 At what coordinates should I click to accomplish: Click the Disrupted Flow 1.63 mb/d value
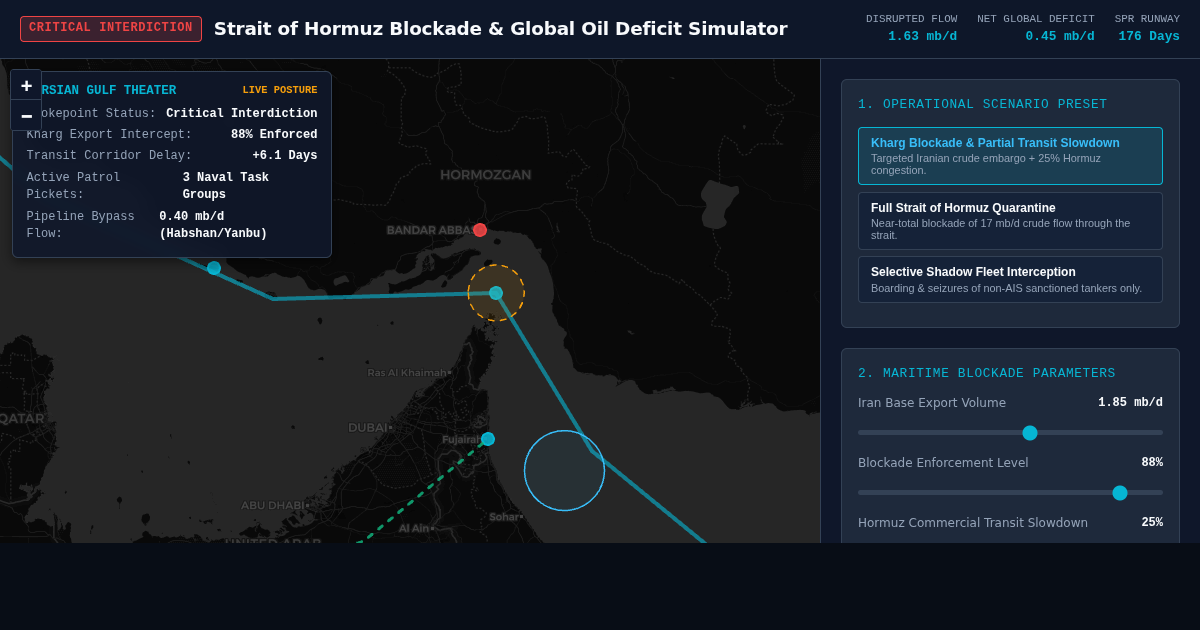click(x=922, y=36)
